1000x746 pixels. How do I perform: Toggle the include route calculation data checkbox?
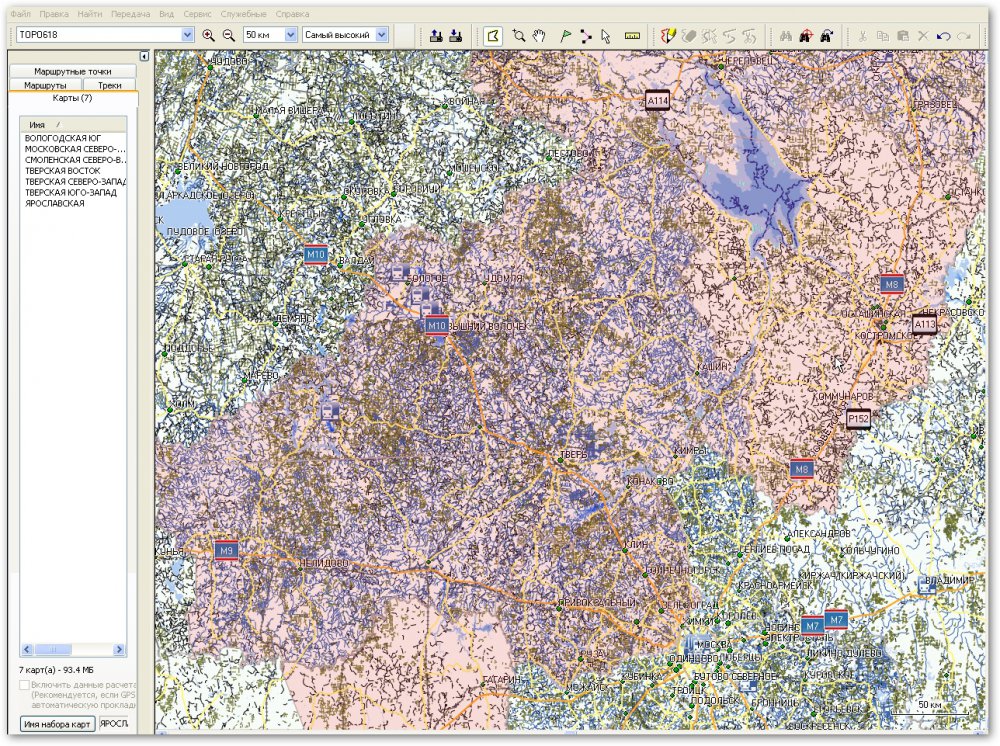click(x=24, y=685)
